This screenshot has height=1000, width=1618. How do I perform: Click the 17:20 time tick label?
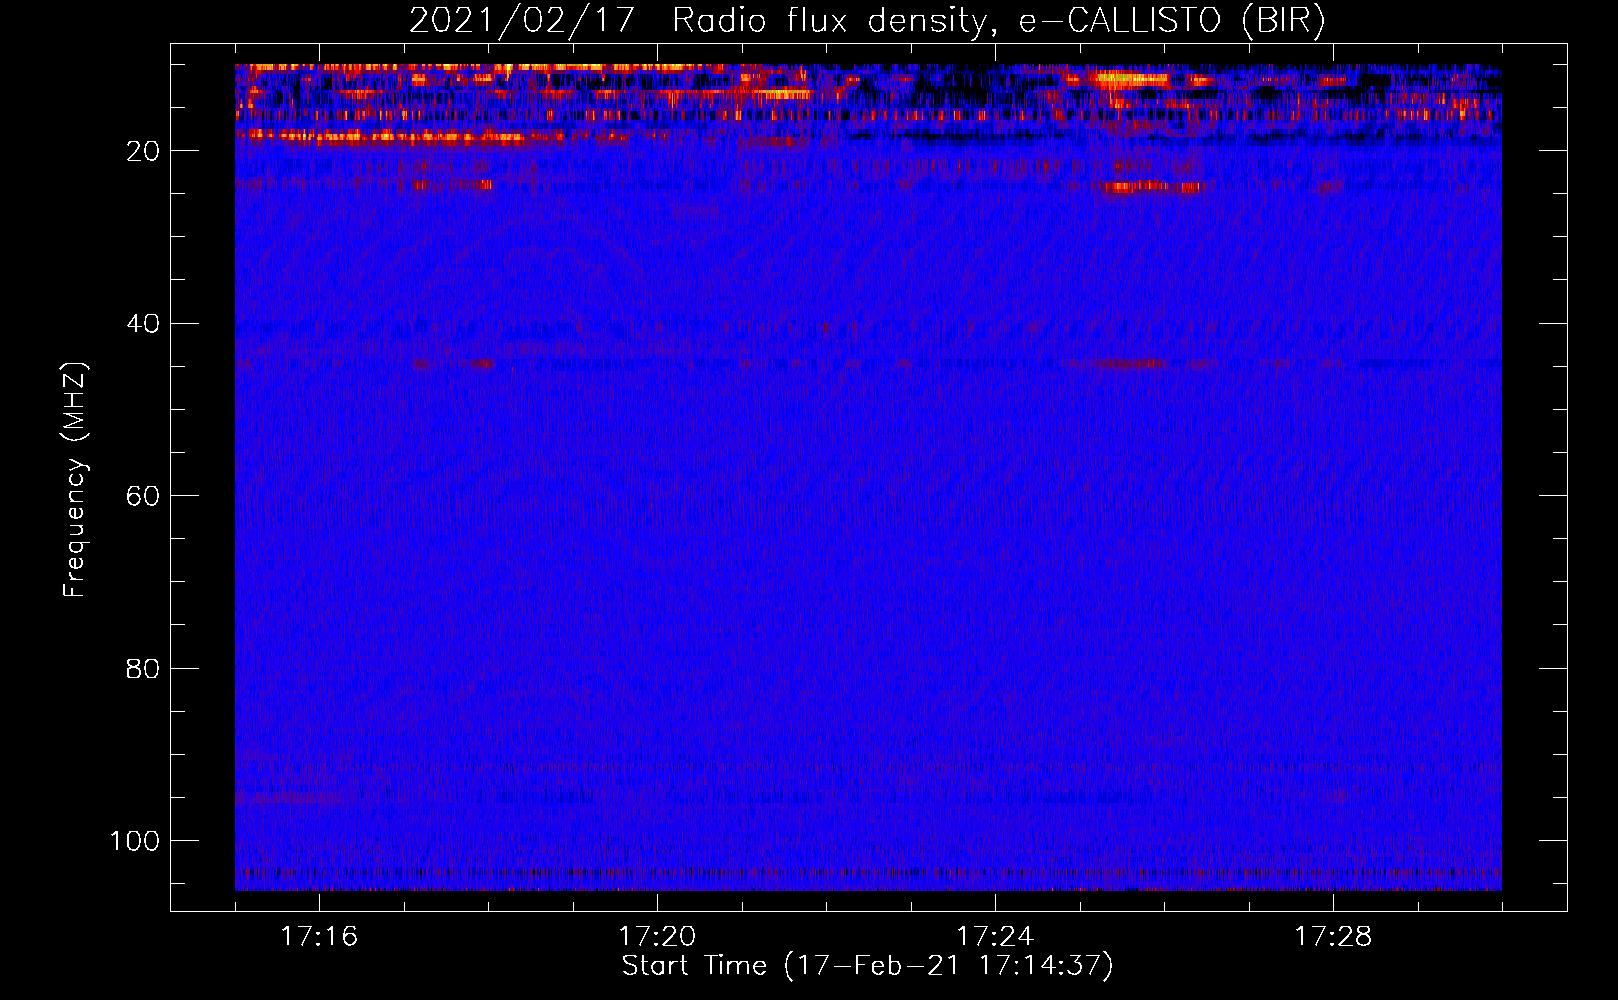click(657, 937)
